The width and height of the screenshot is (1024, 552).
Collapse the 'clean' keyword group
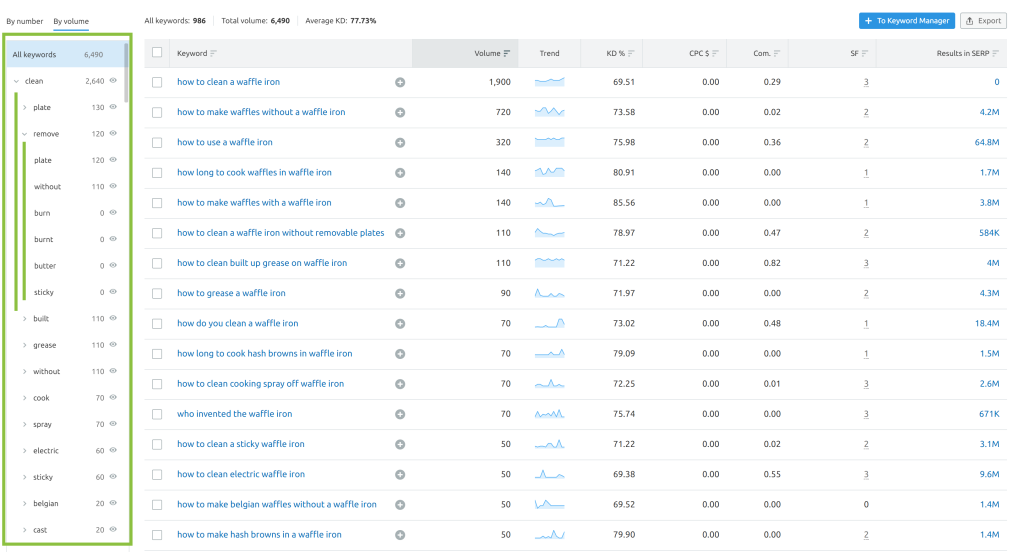point(15,81)
